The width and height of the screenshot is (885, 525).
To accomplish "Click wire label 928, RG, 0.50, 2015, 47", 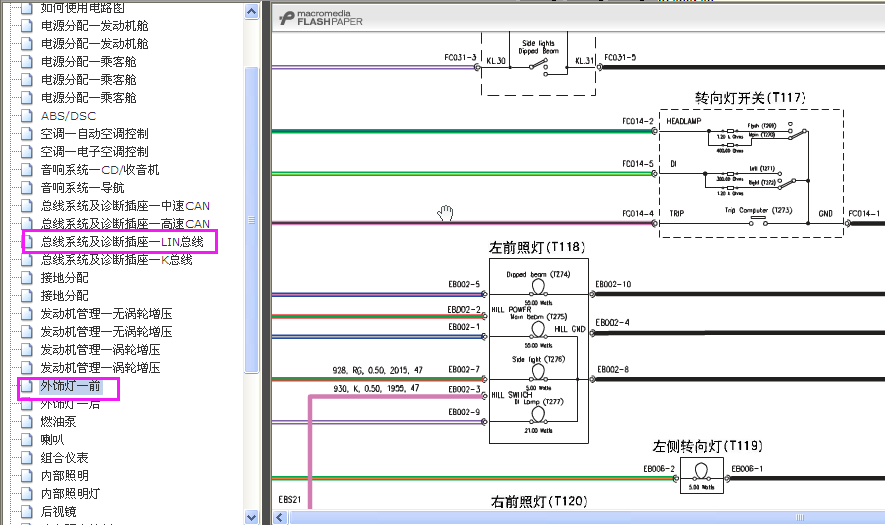I will click(378, 370).
